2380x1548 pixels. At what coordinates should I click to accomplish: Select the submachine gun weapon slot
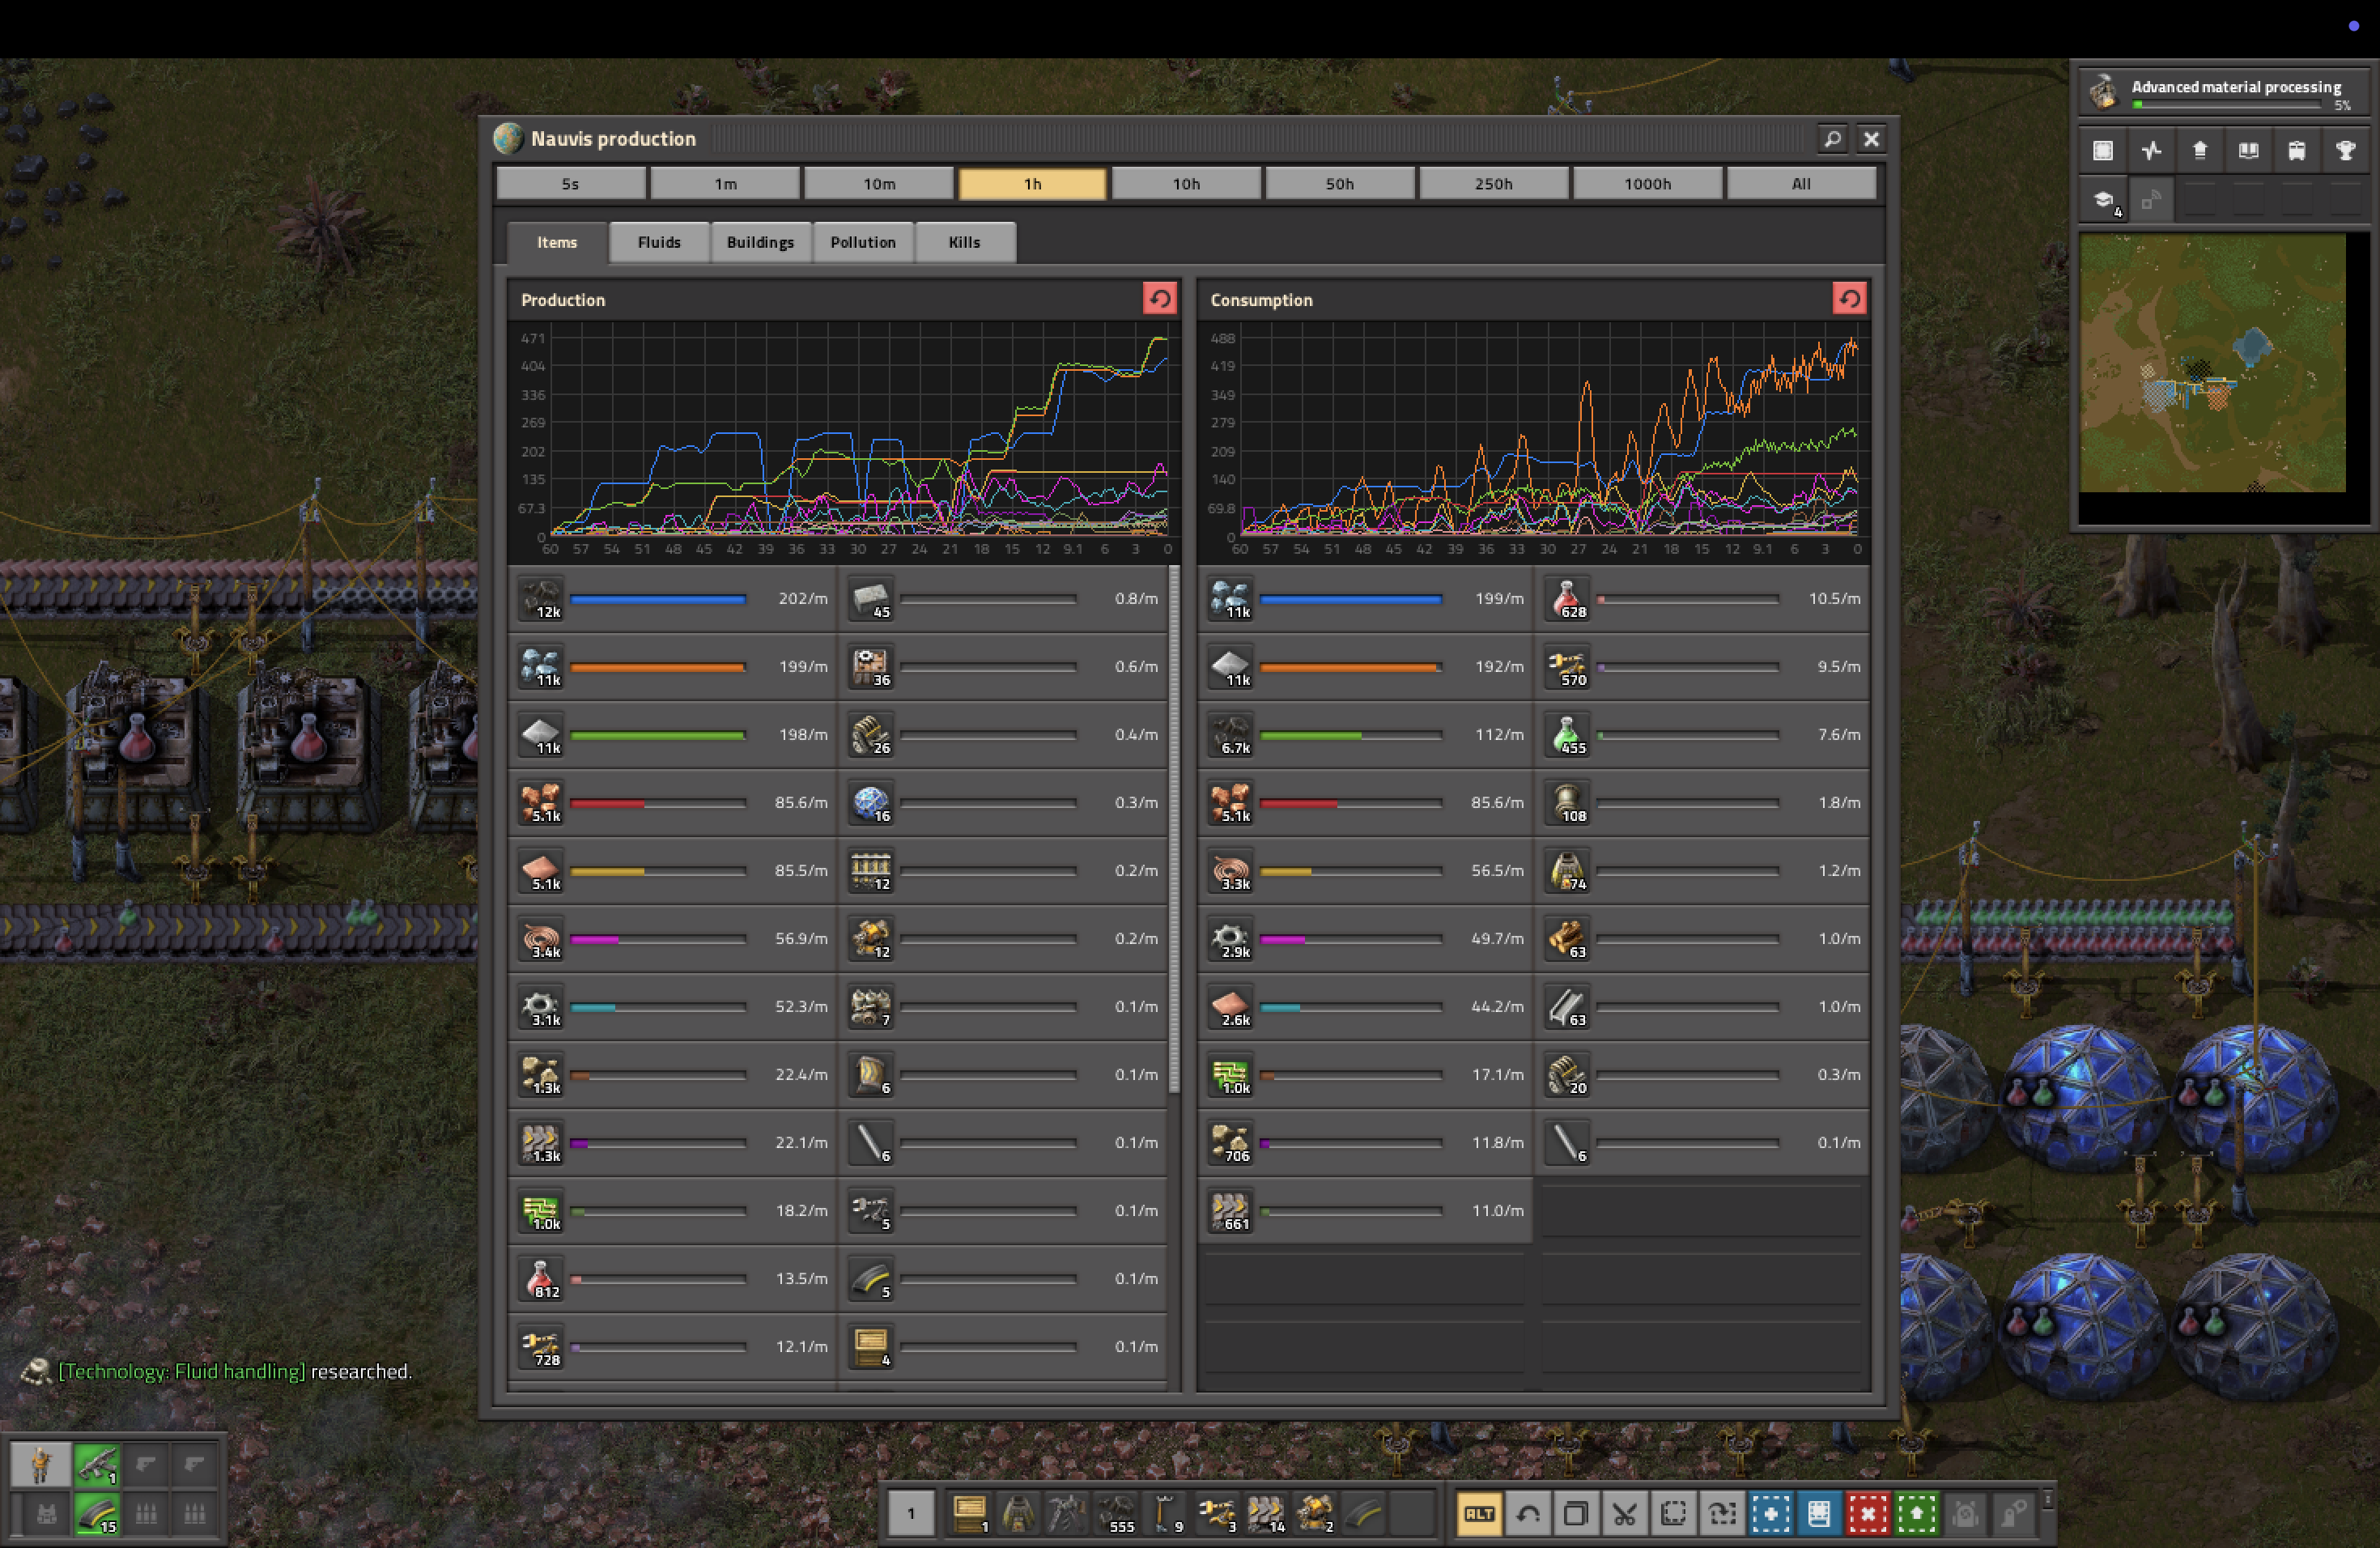click(98, 1465)
